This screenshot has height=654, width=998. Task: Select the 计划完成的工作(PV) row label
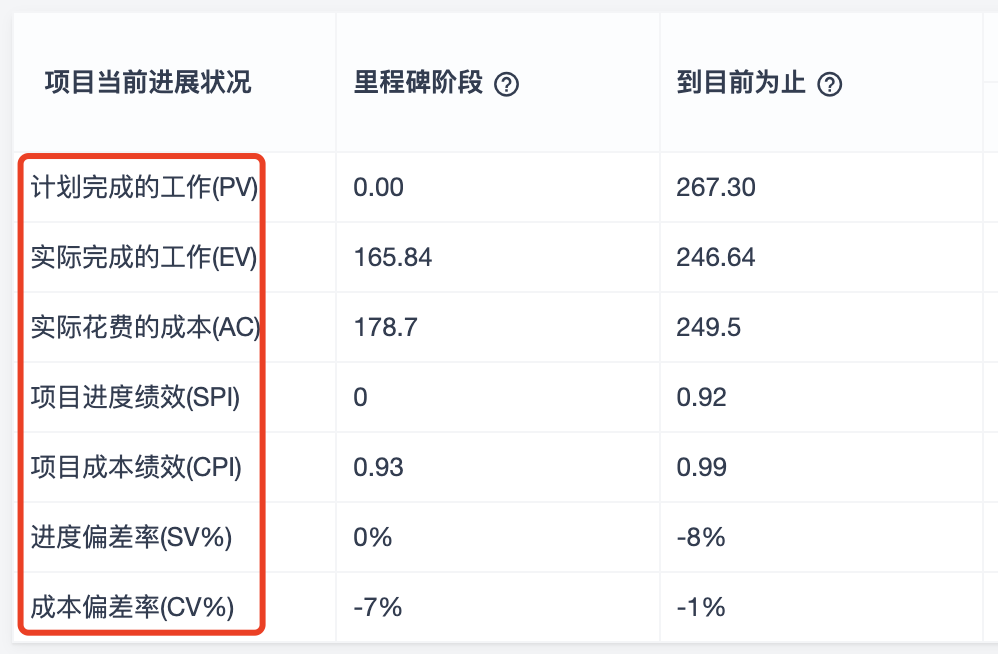point(144,187)
